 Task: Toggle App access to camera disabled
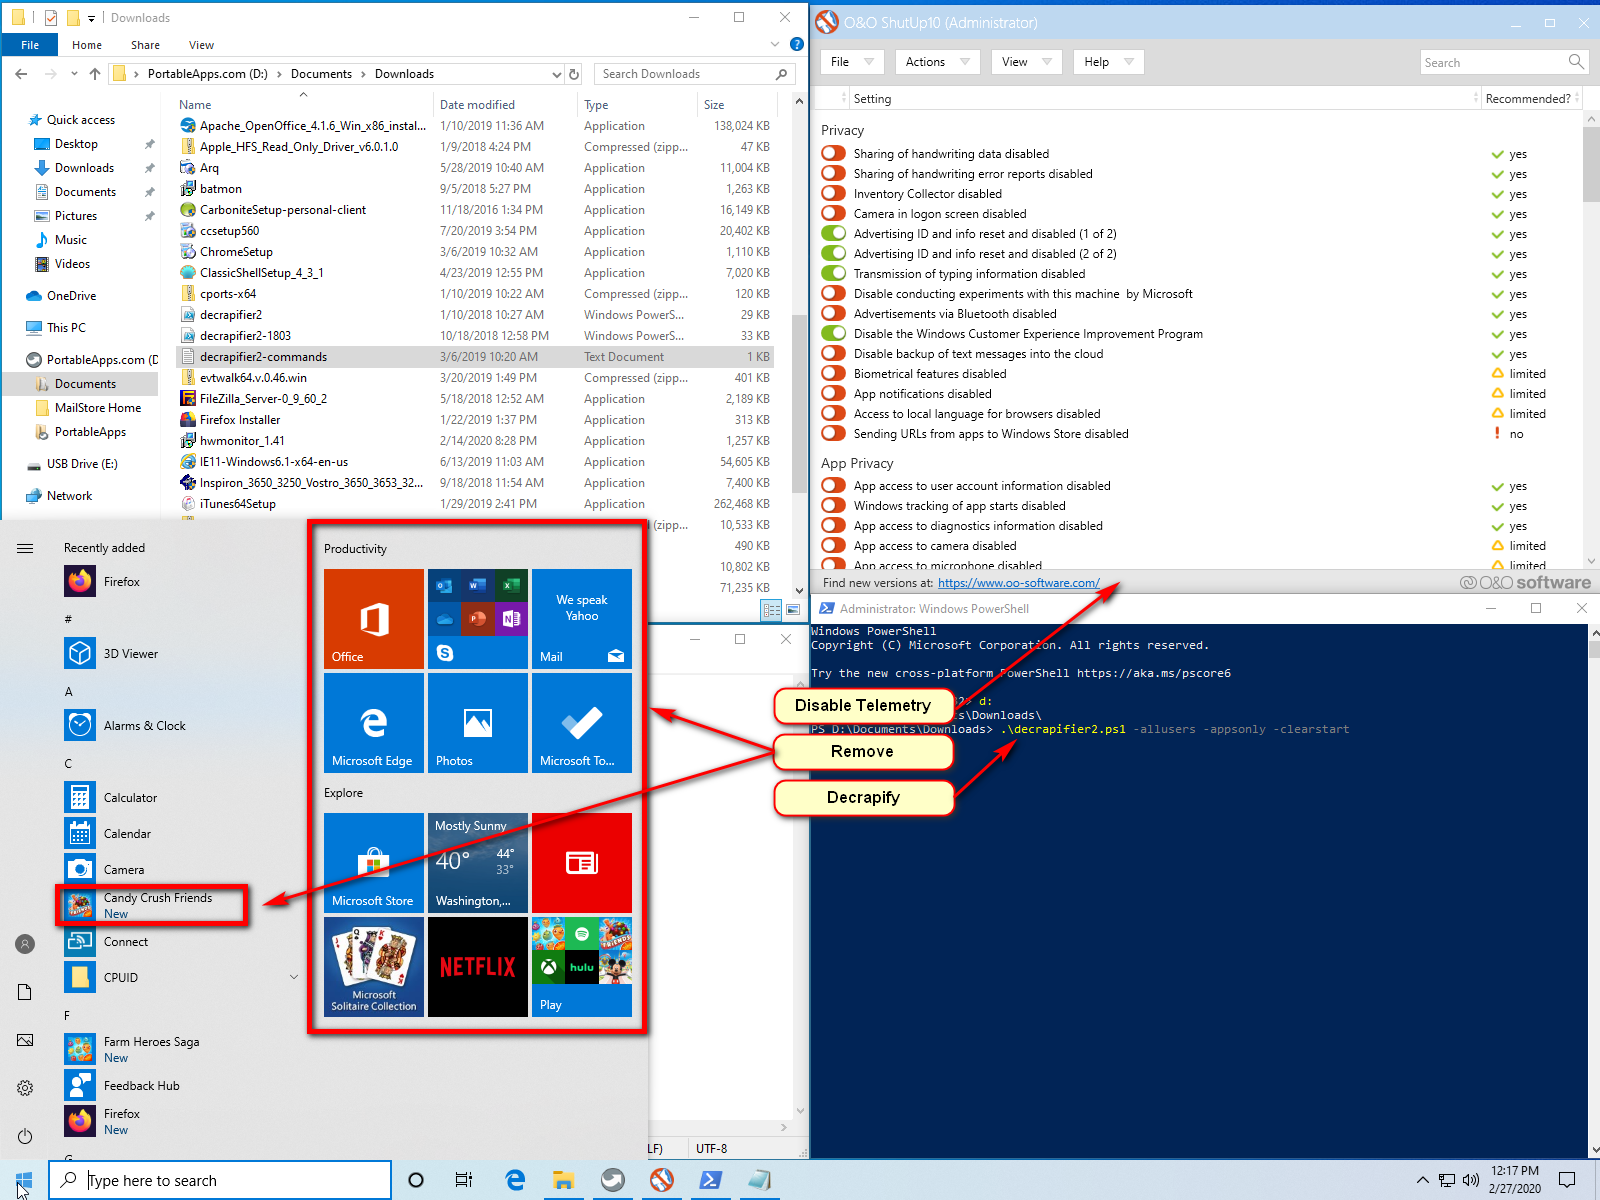pyautogui.click(x=833, y=546)
